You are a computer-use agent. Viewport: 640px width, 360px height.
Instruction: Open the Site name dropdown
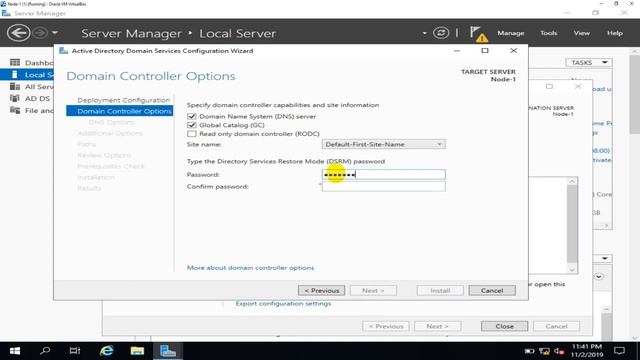383,144
